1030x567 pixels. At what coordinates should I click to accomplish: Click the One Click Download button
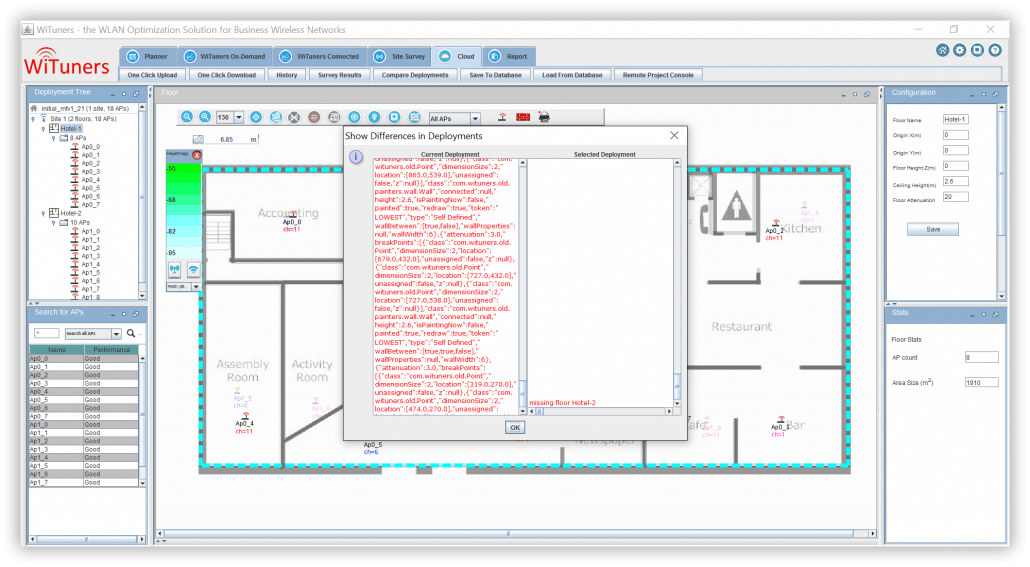[x=227, y=75]
